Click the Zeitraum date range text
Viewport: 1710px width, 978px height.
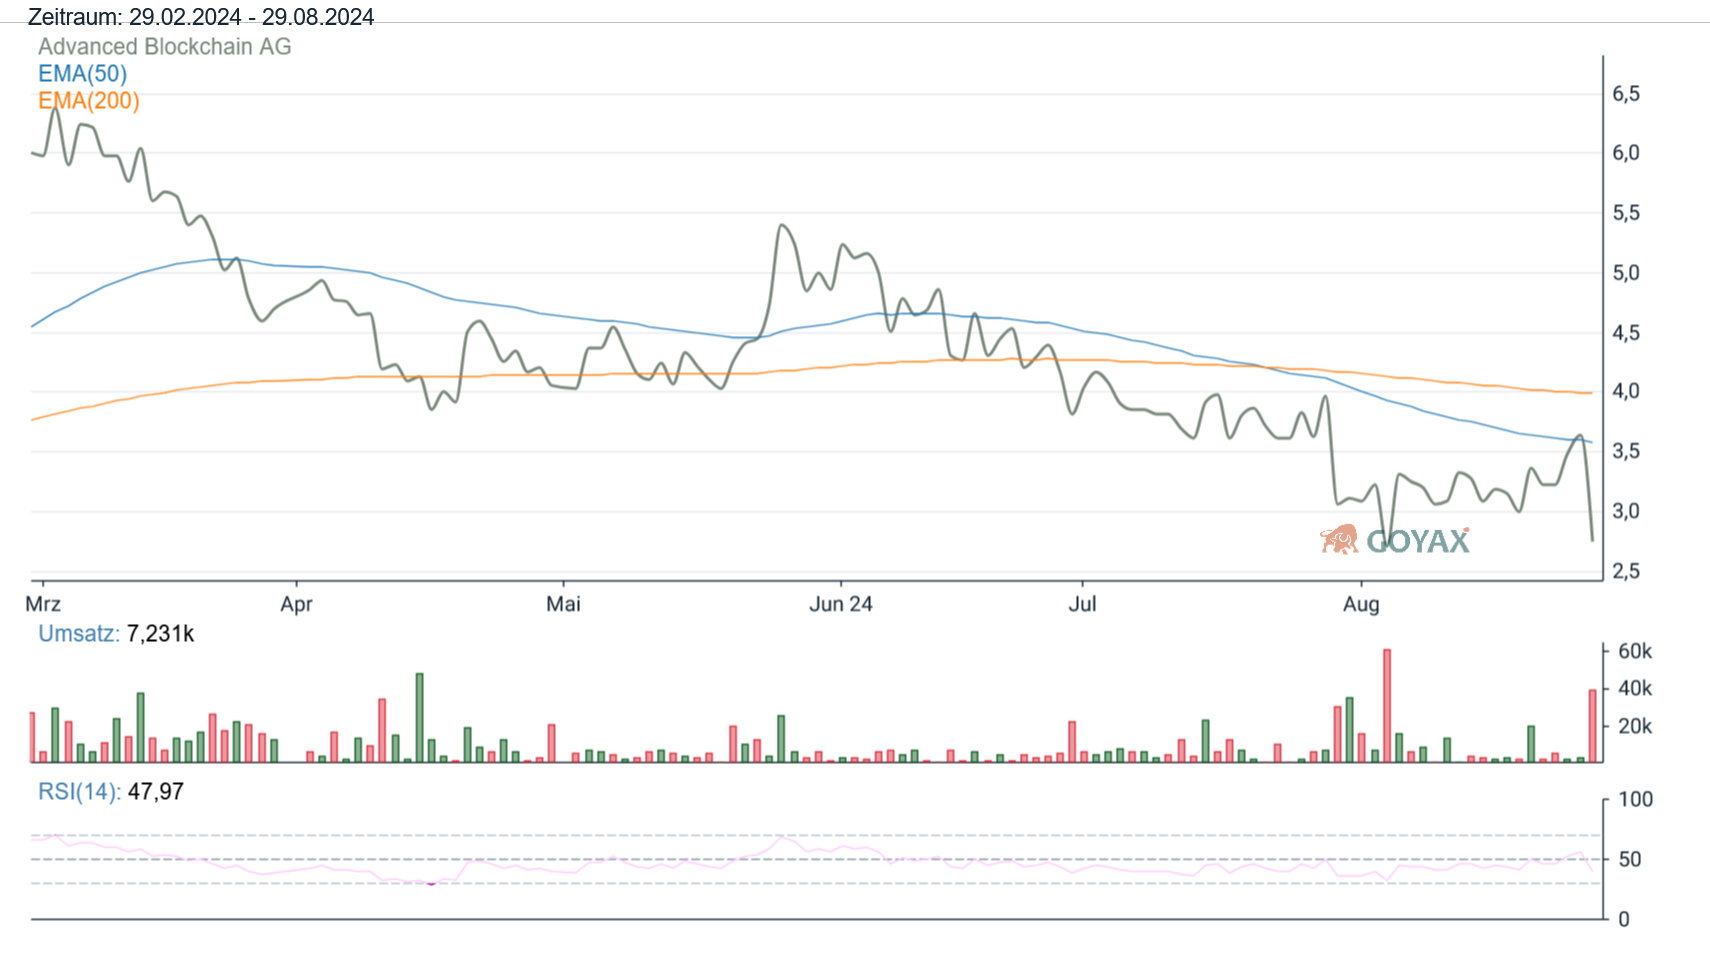click(201, 17)
